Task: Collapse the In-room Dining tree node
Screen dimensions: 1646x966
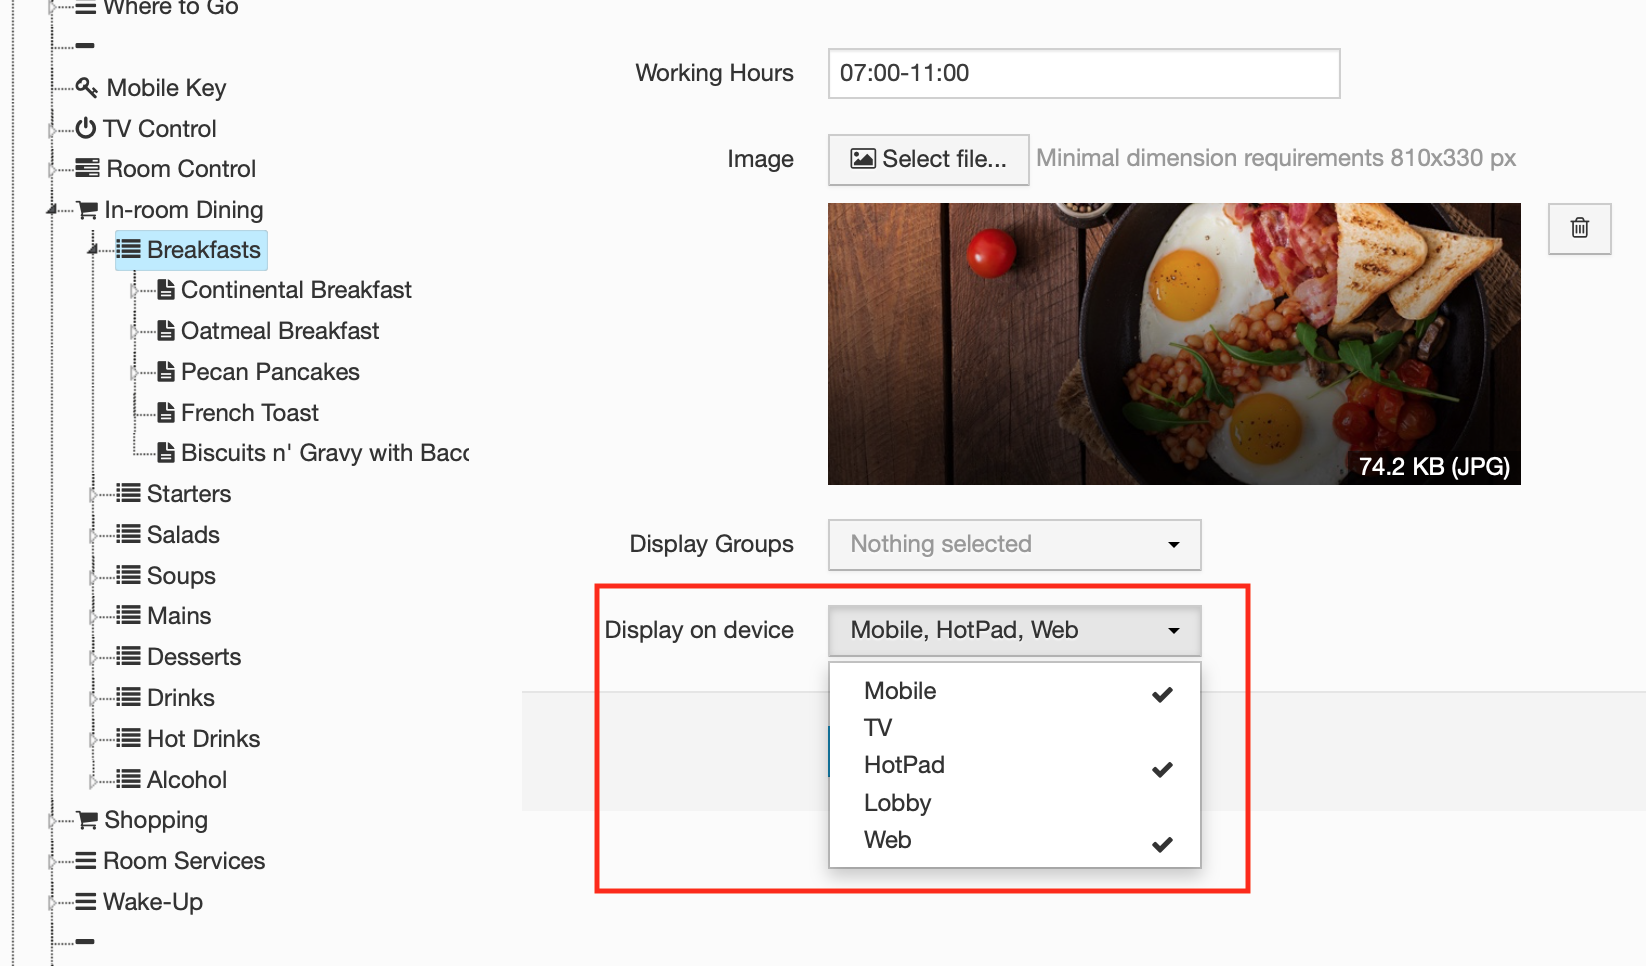Action: click(x=52, y=210)
